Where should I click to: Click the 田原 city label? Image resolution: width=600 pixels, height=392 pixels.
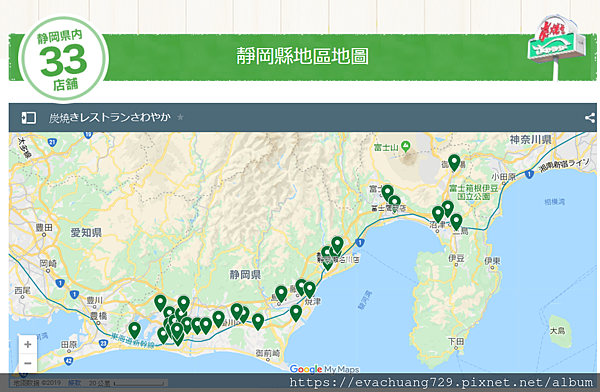pyautogui.click(x=69, y=345)
